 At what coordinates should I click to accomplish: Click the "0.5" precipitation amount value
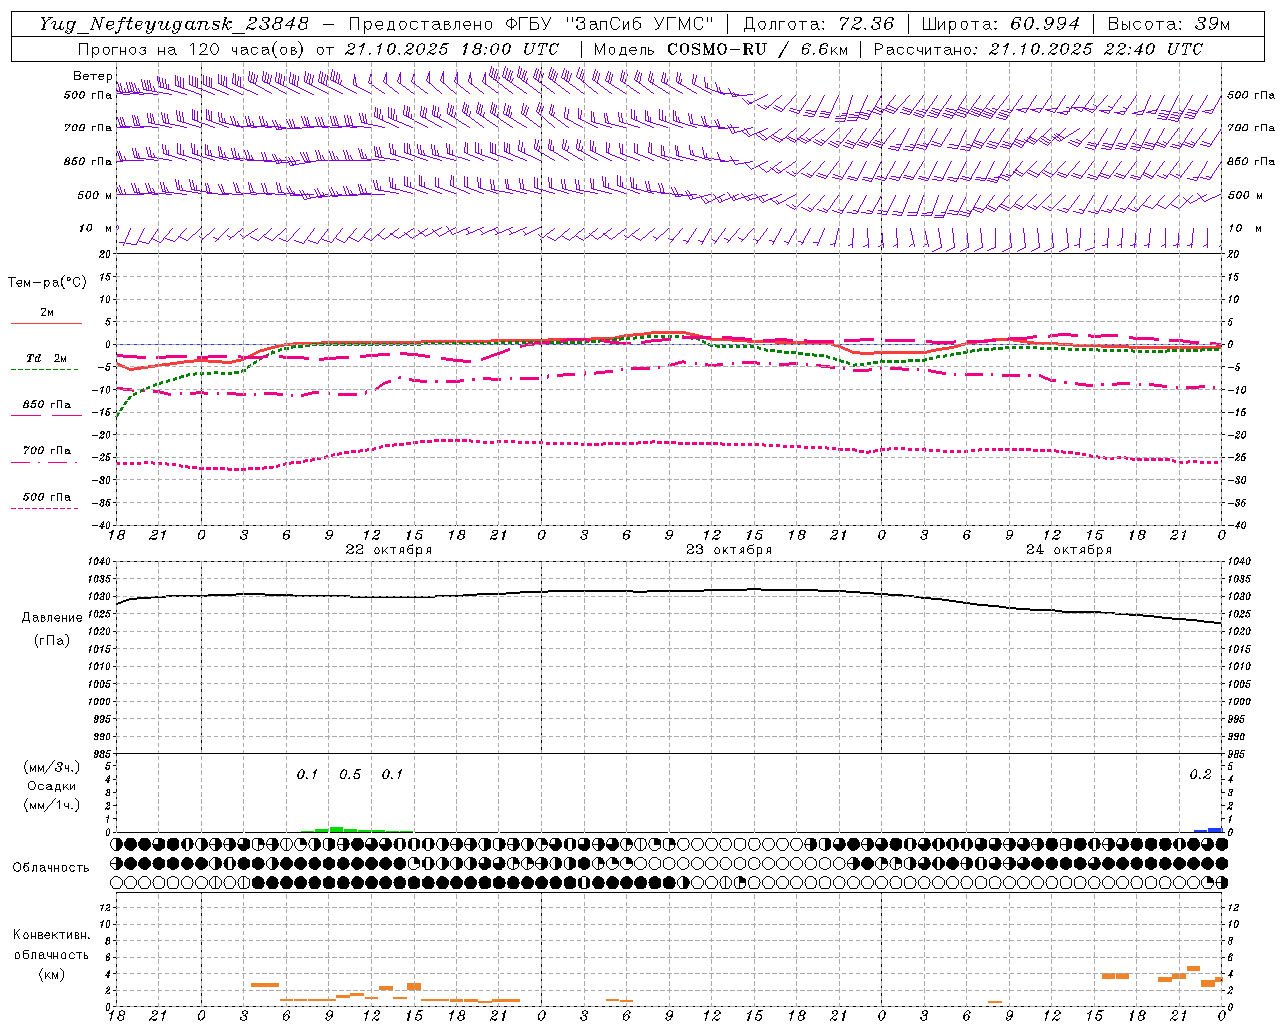point(350,775)
